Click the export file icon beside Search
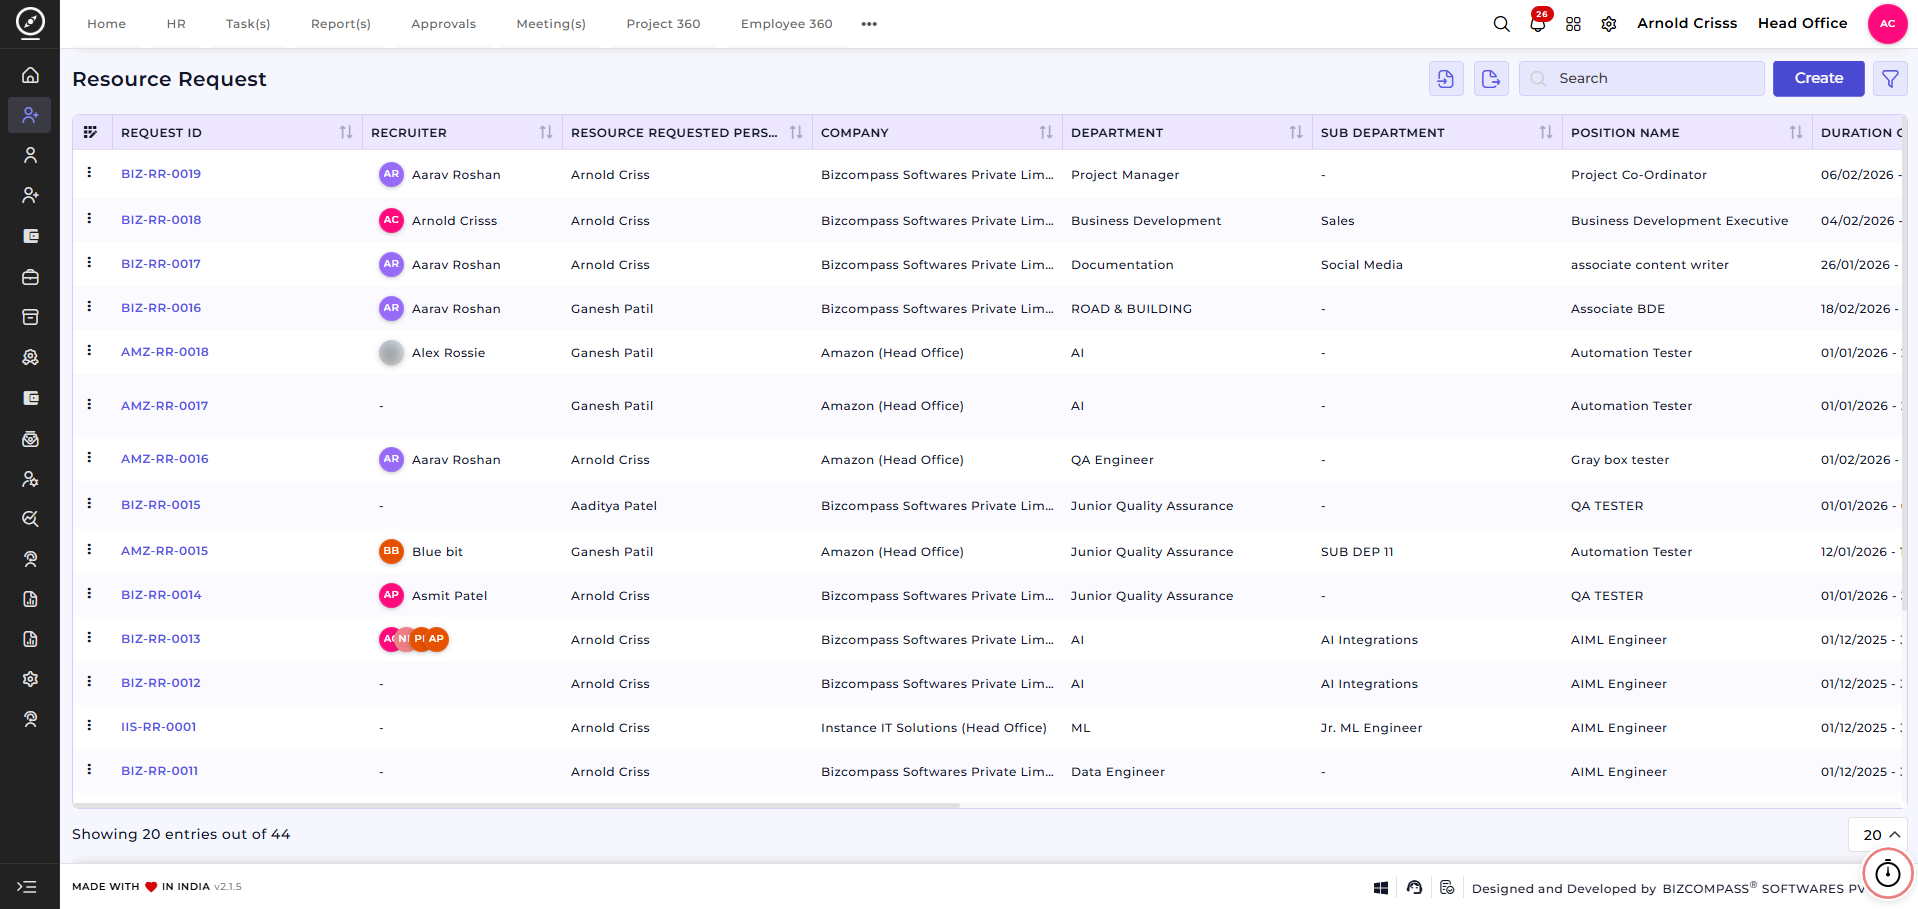1918x909 pixels. 1491,78
